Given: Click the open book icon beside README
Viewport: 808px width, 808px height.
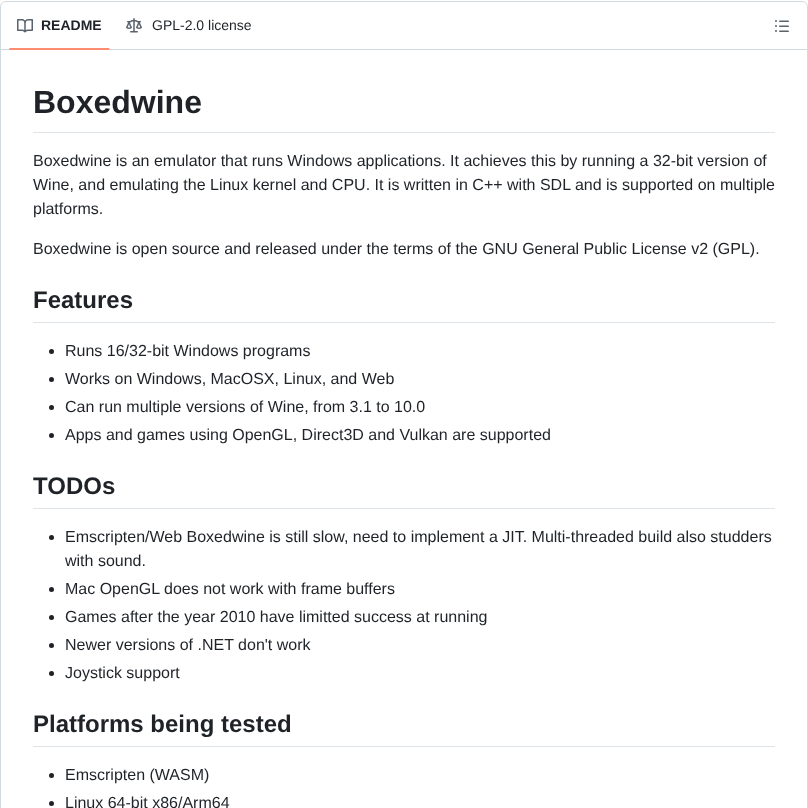Looking at the screenshot, I should tap(25, 26).
